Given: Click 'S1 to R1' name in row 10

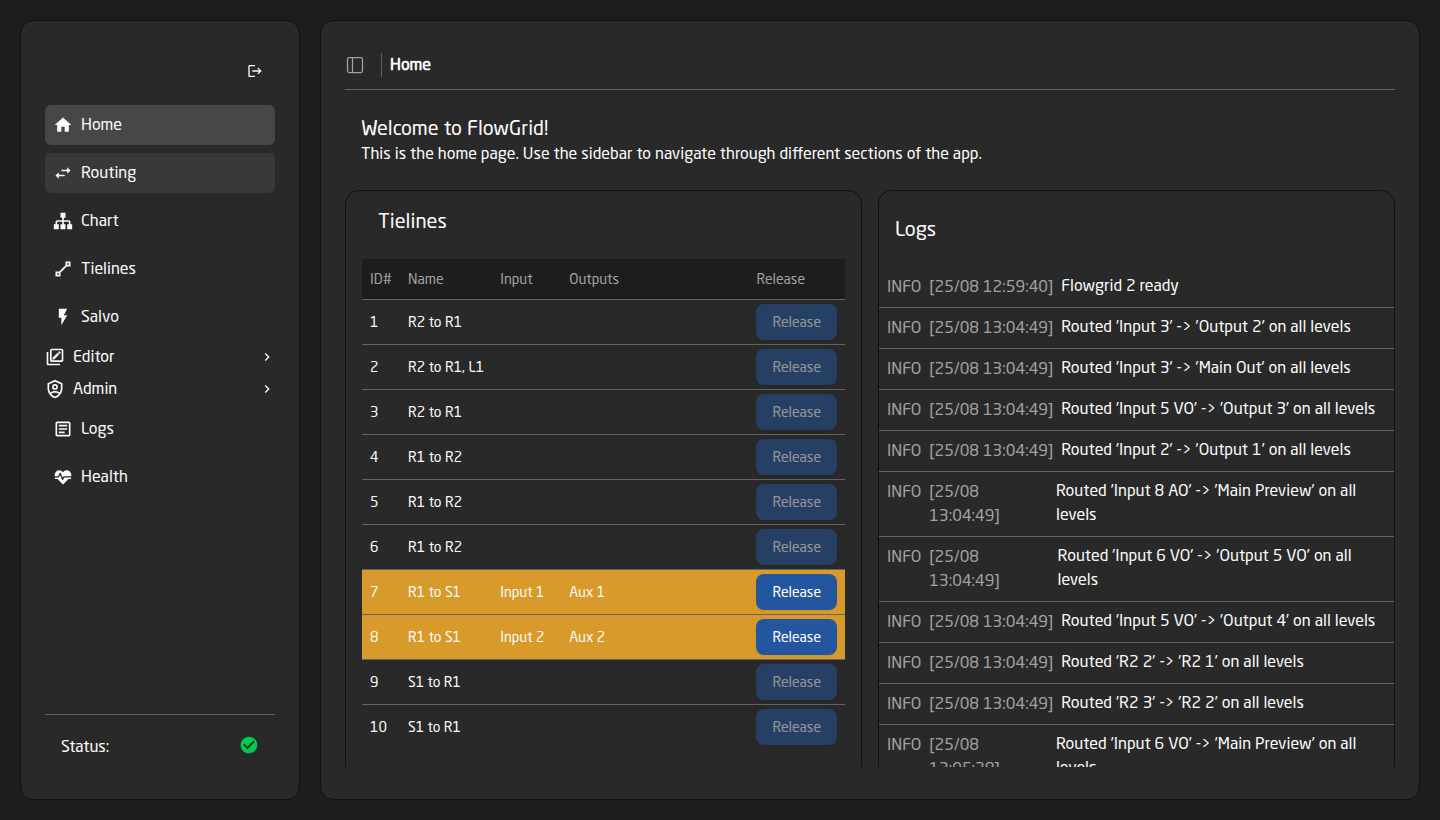Looking at the screenshot, I should tap(434, 727).
